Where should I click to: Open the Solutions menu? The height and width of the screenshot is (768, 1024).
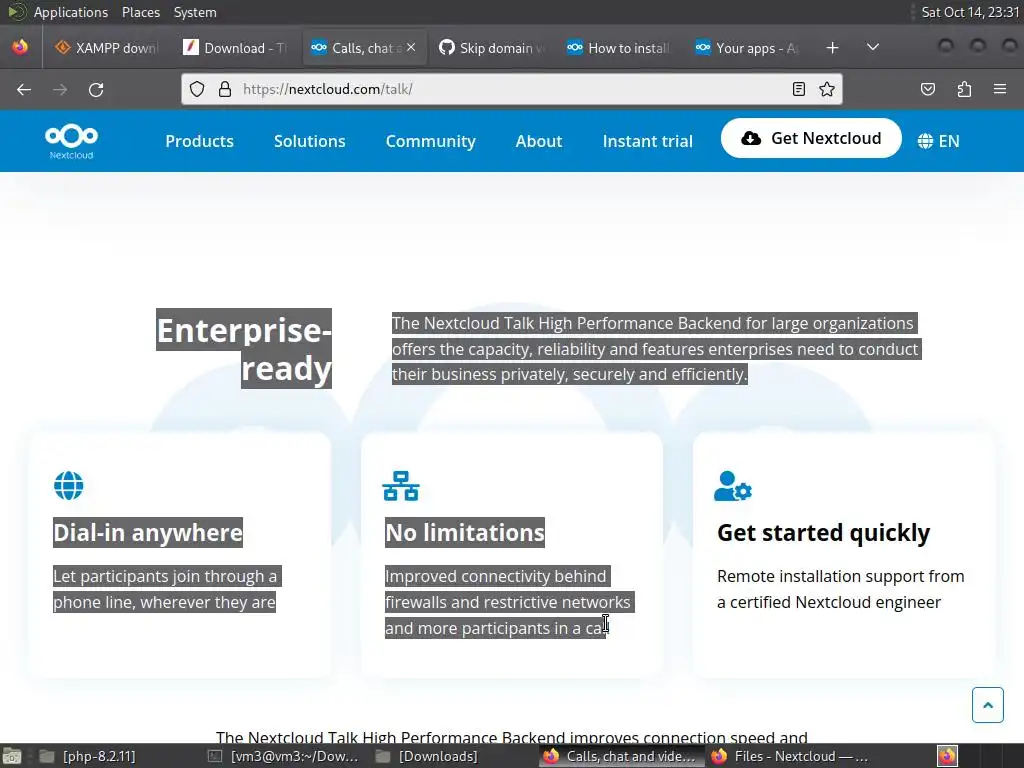(x=310, y=141)
